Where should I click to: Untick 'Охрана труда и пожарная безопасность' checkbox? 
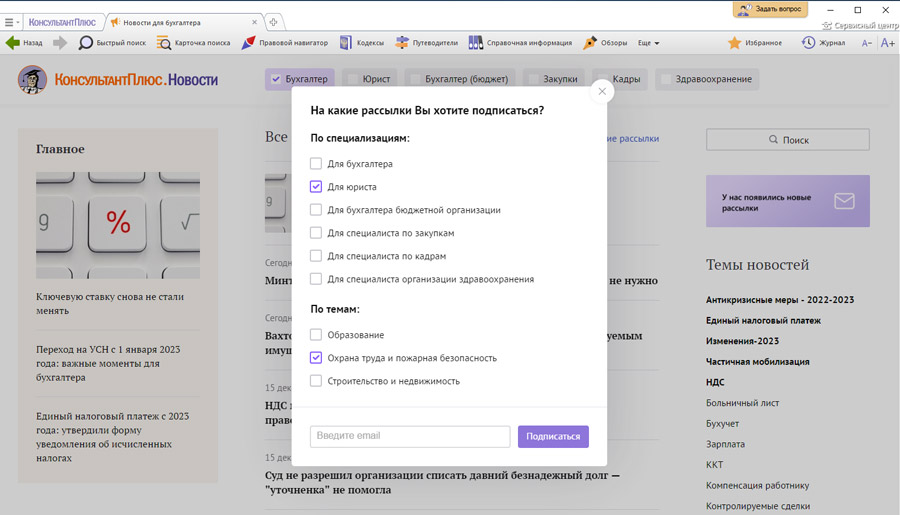coord(316,358)
